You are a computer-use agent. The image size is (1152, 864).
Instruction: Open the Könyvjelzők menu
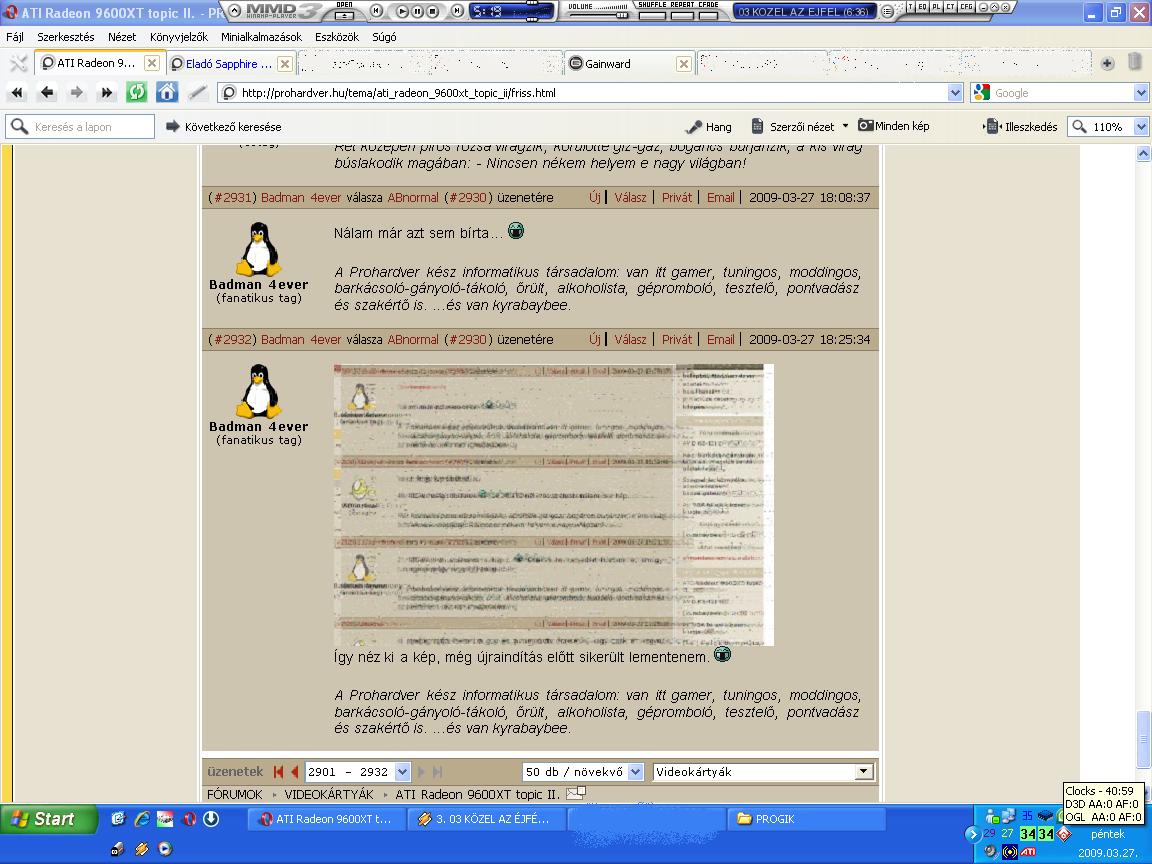coord(179,36)
